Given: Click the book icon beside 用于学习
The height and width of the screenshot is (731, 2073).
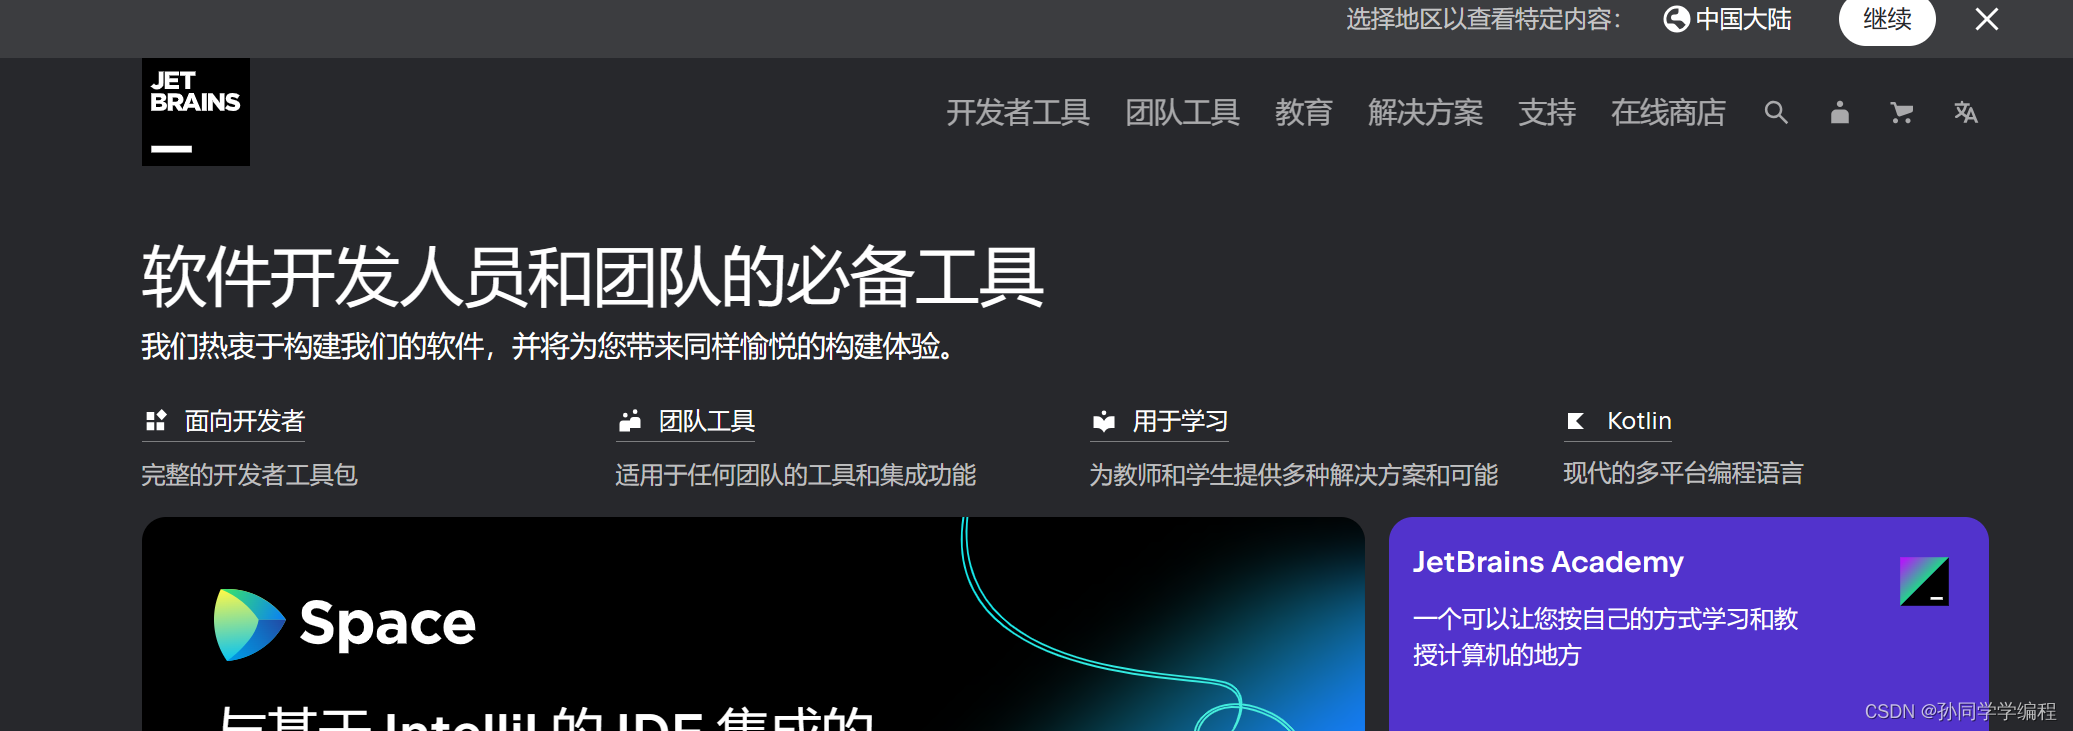Looking at the screenshot, I should pos(1103,421).
